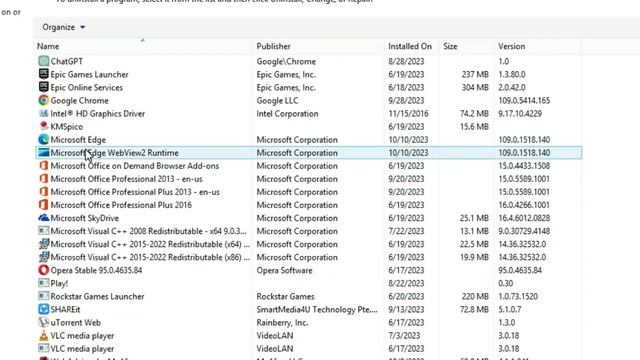Click the Microsoft Edge icon
640x360 pixels.
[x=43, y=140]
